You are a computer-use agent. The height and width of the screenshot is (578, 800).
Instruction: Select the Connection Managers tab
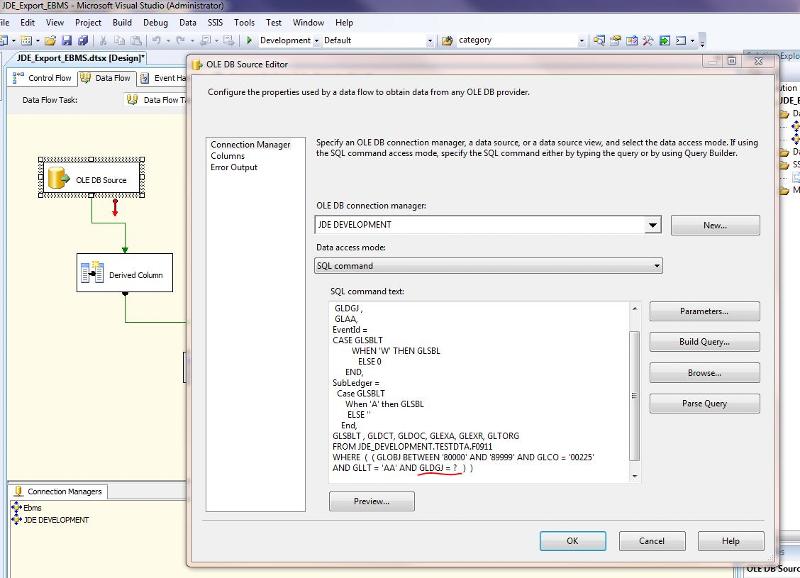pos(59,491)
